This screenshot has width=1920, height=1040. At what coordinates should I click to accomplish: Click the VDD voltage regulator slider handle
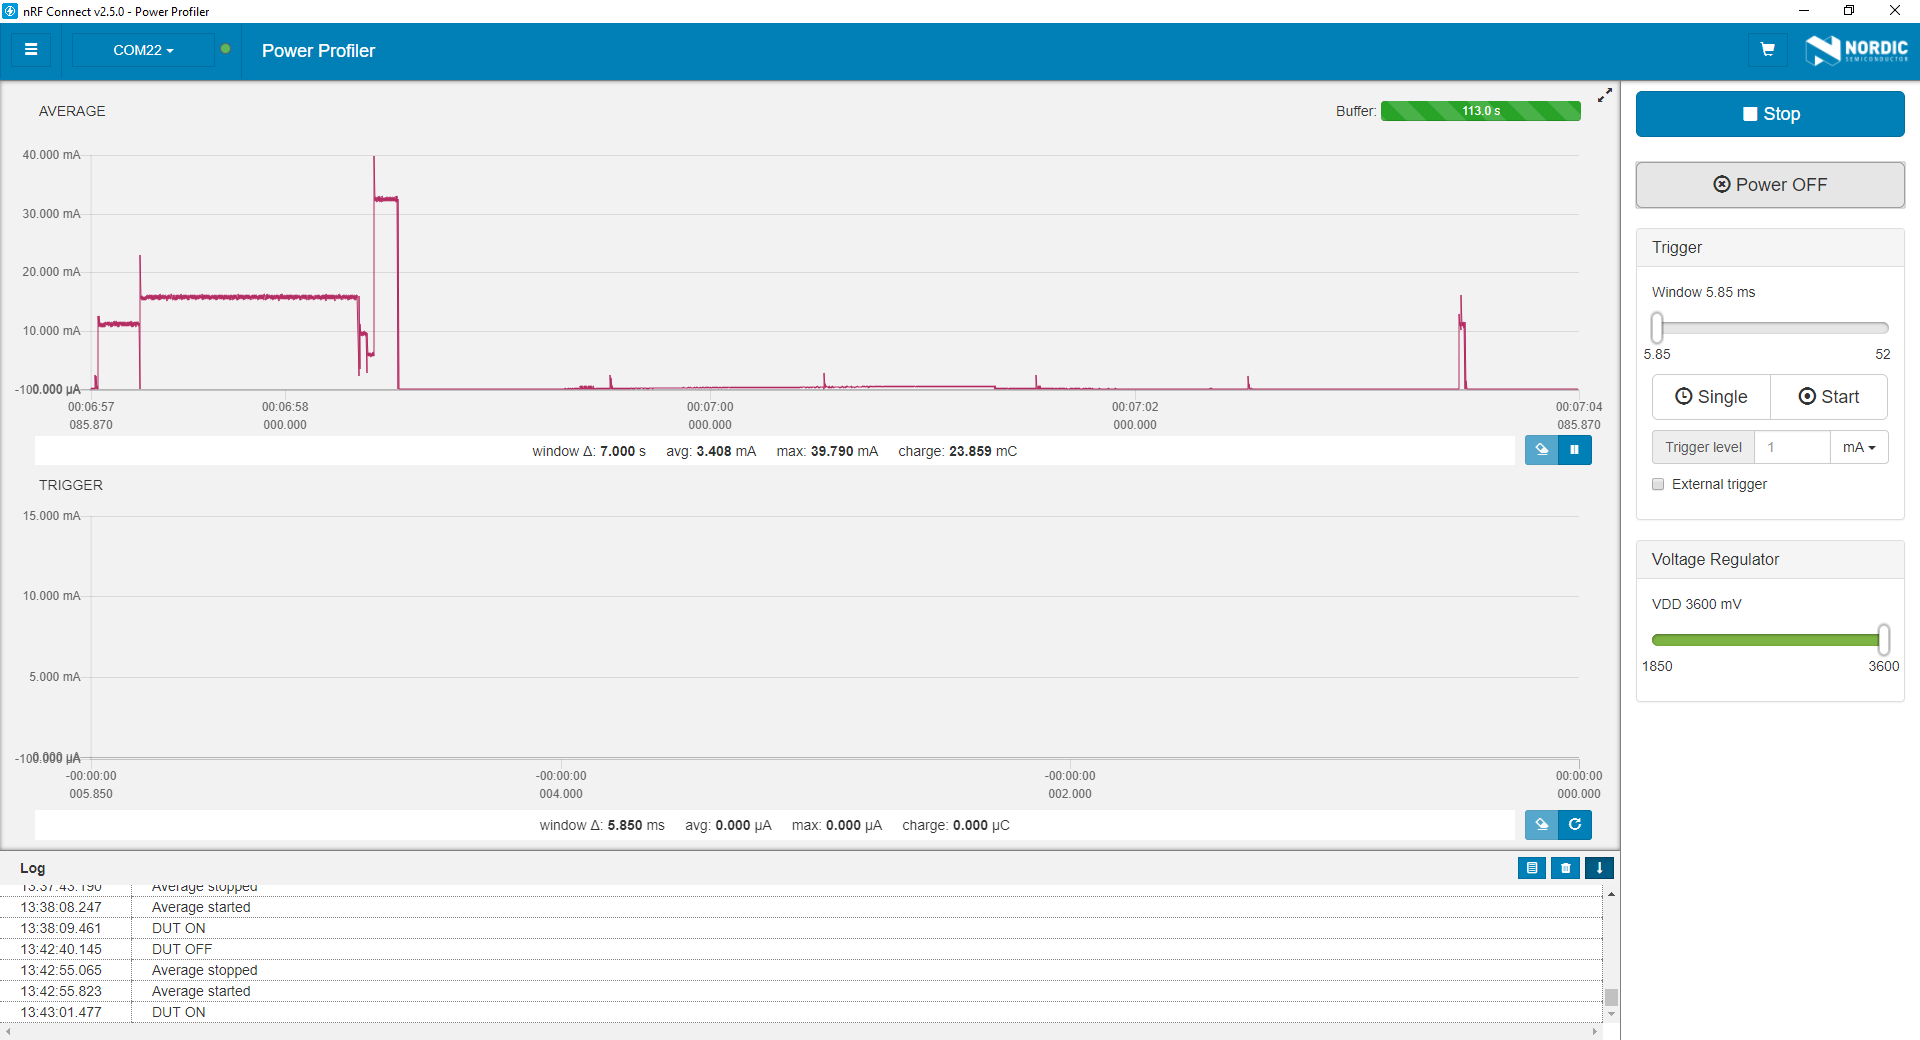click(x=1883, y=640)
